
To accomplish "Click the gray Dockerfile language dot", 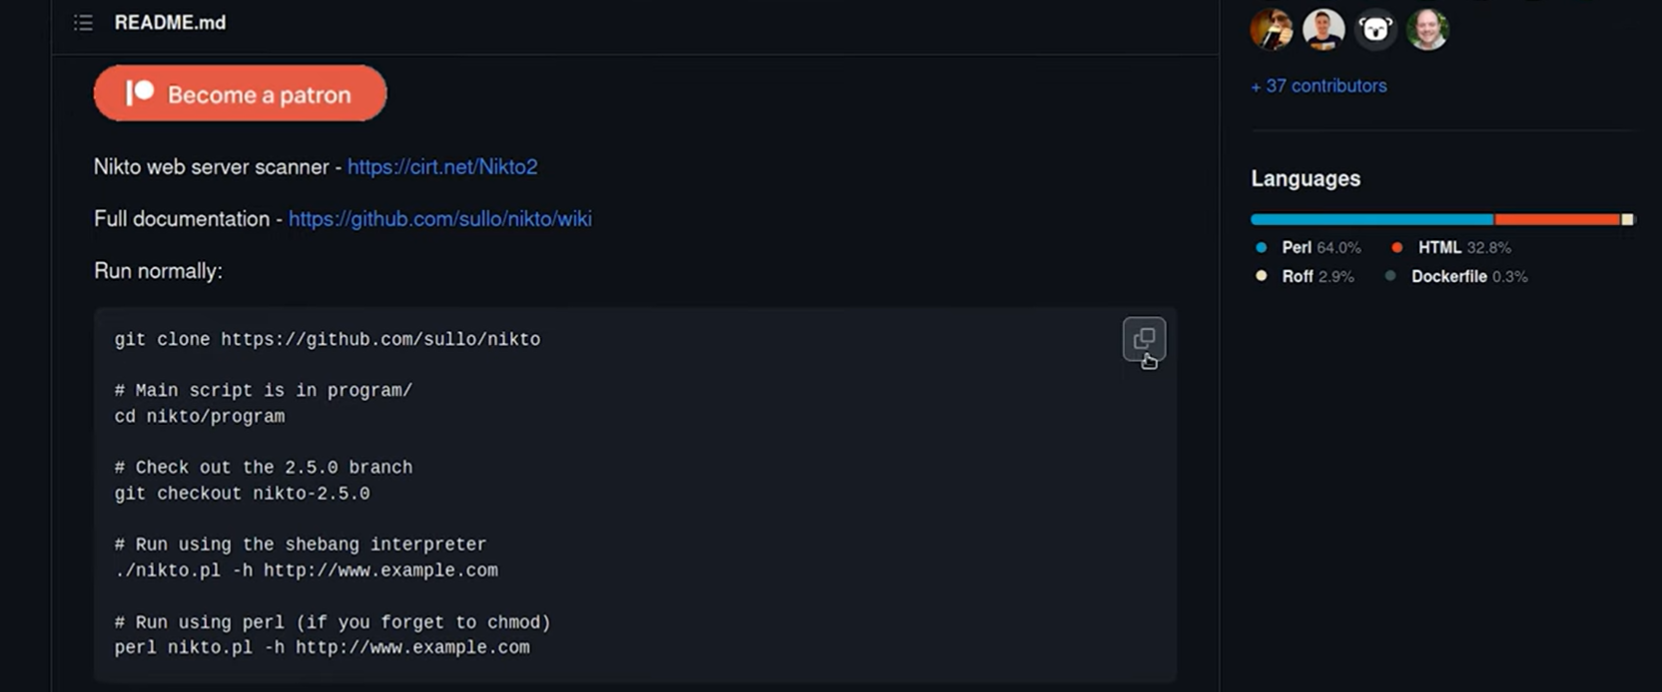I will pyautogui.click(x=1390, y=276).
